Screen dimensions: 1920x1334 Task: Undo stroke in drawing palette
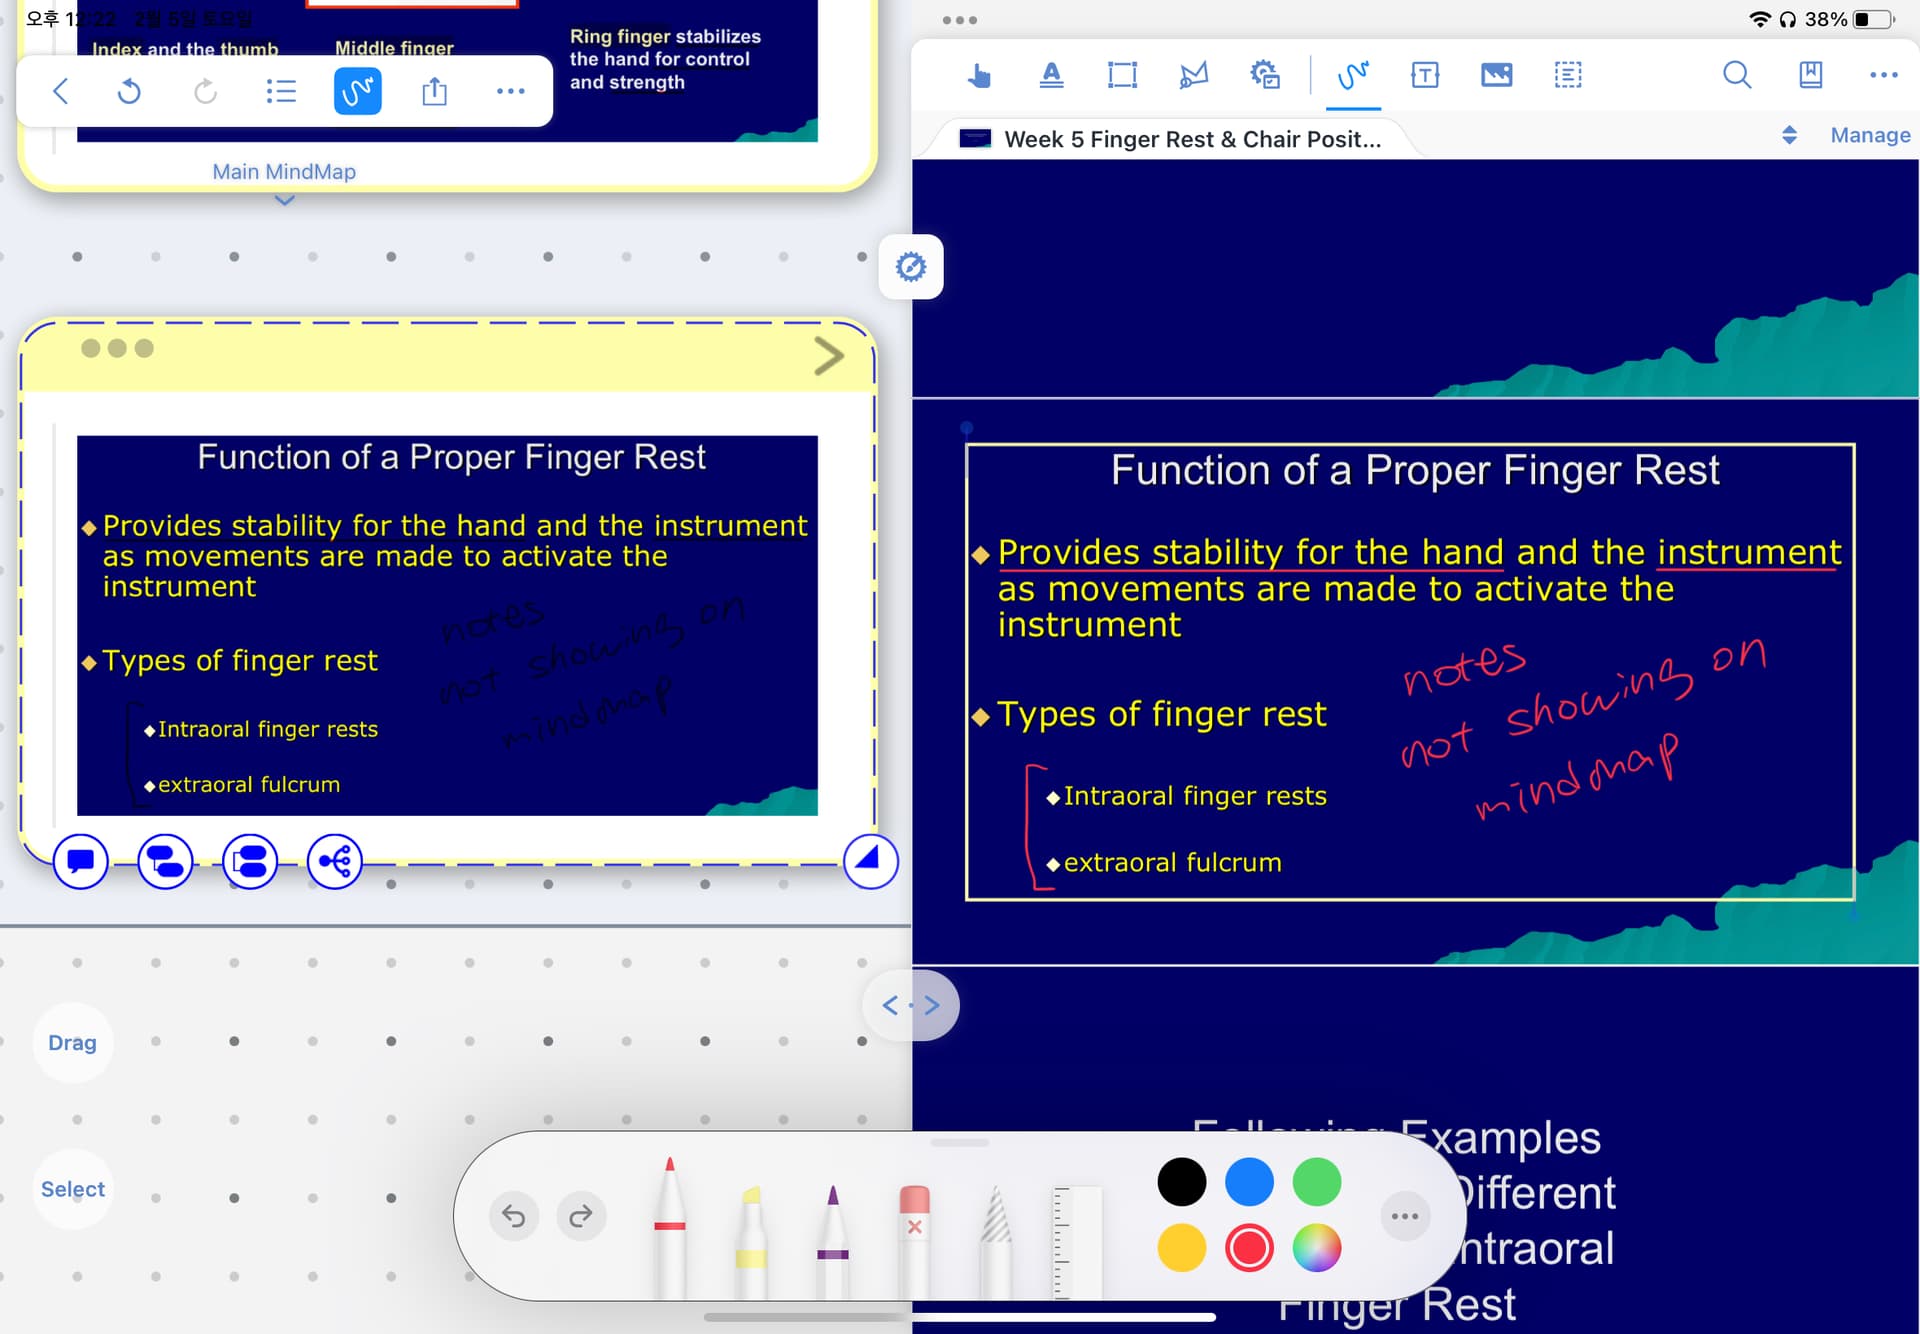coord(514,1216)
